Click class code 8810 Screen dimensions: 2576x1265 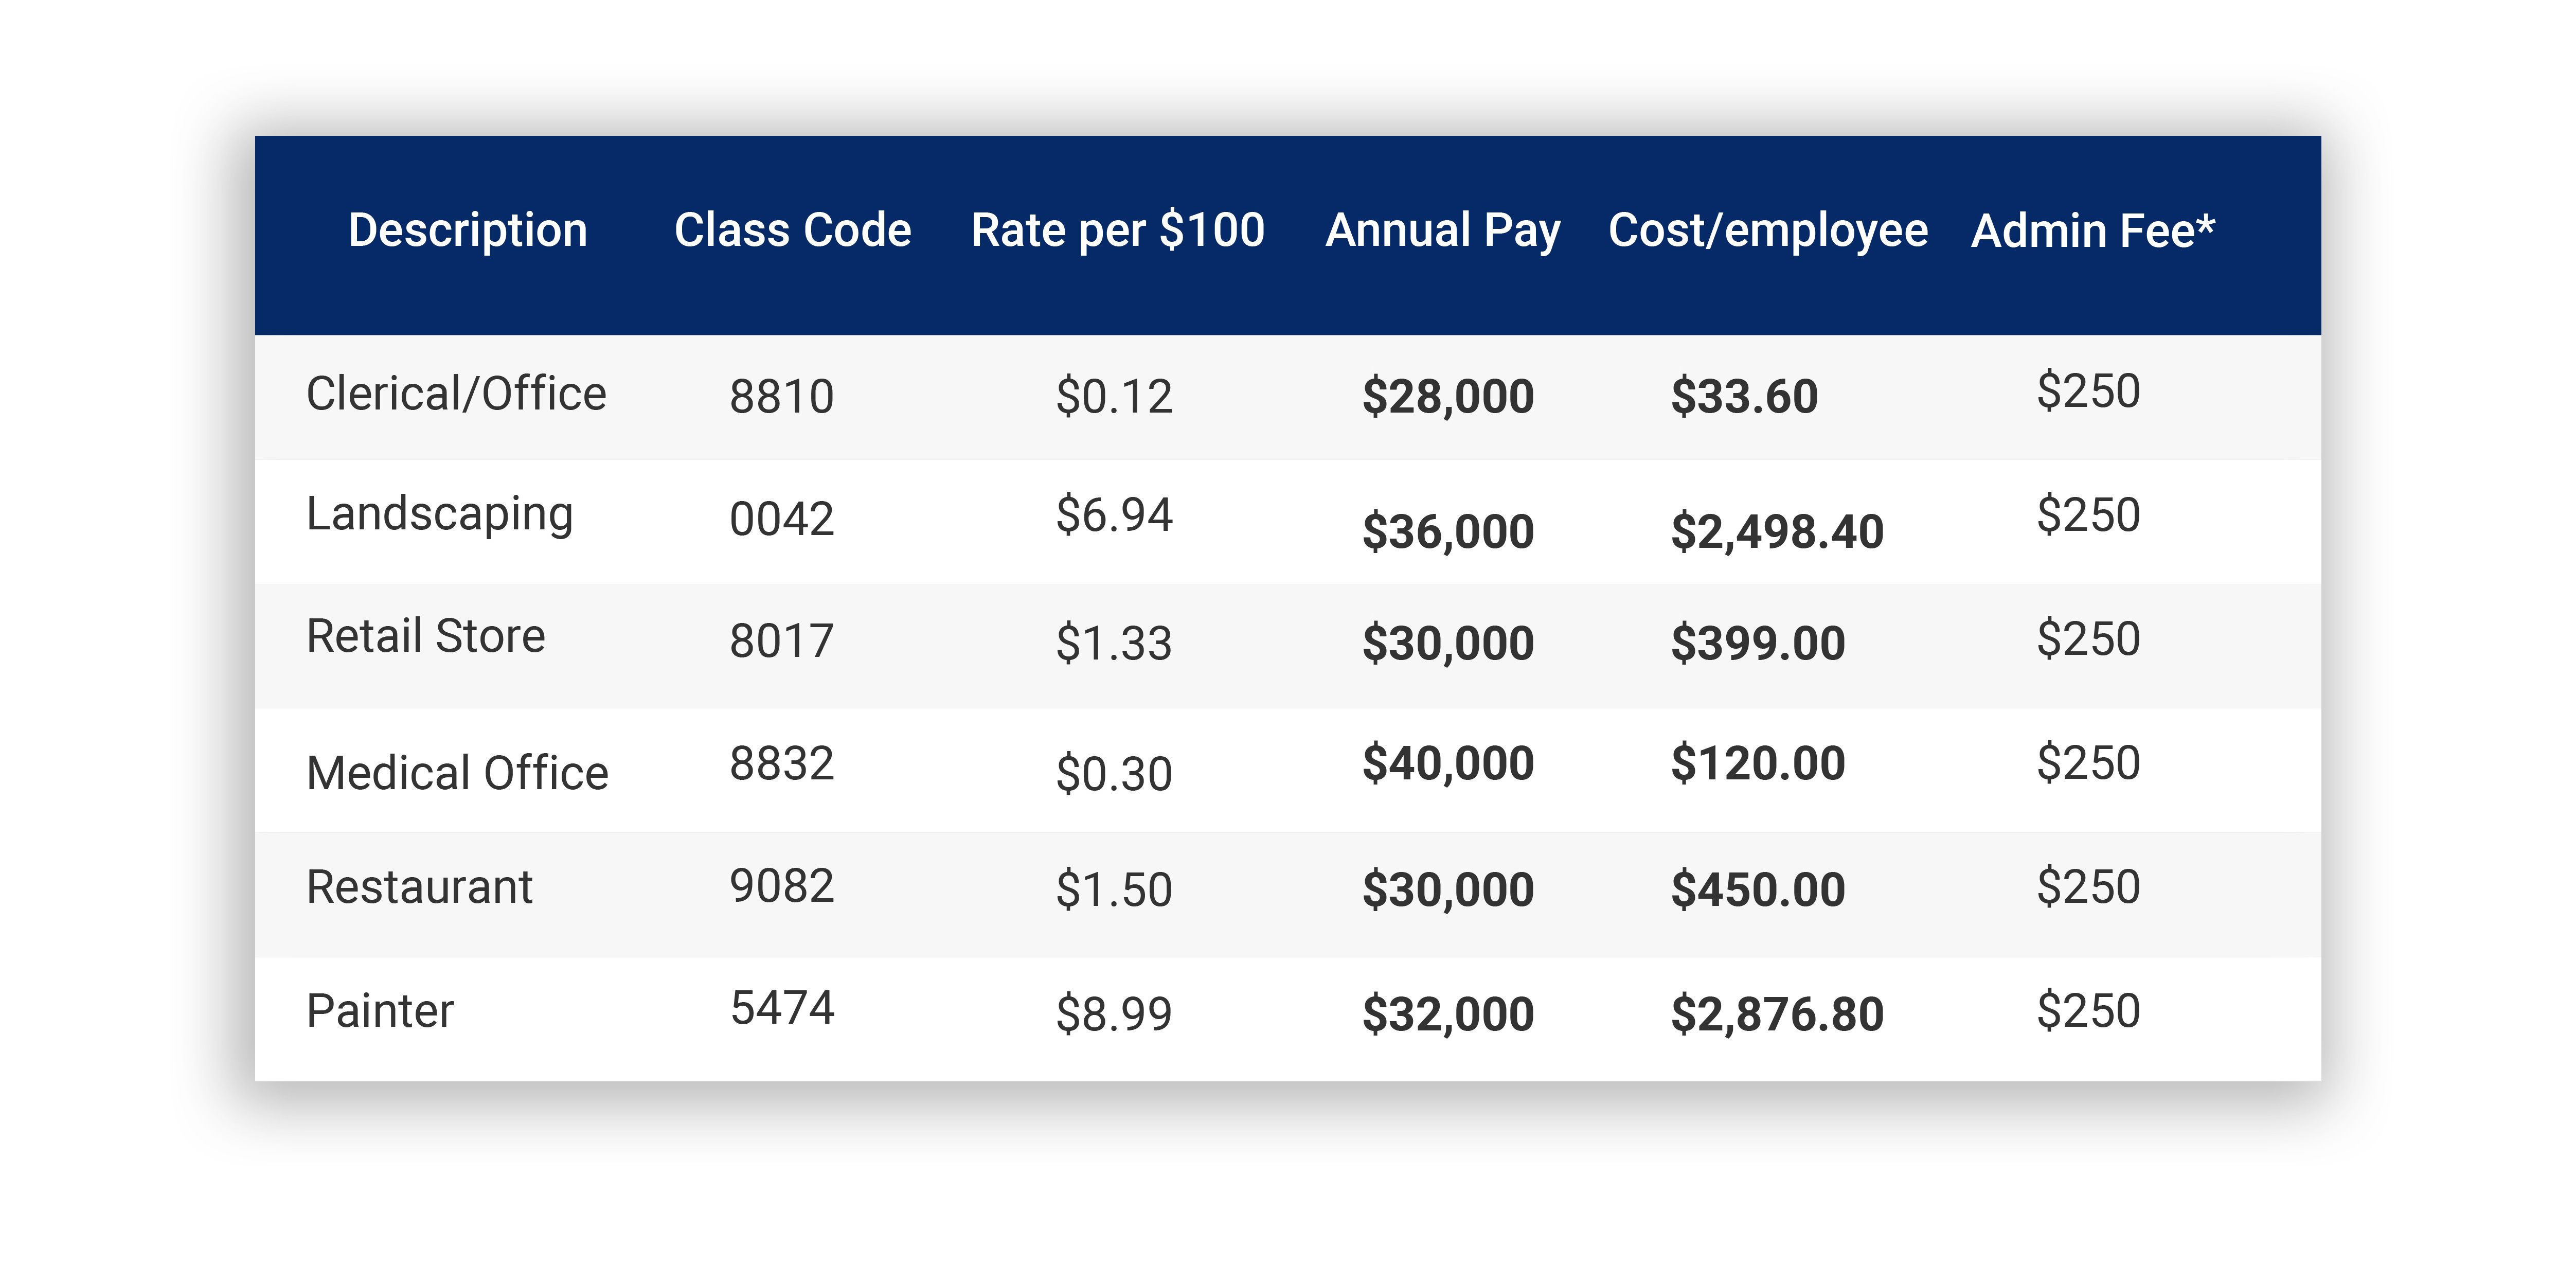(781, 397)
